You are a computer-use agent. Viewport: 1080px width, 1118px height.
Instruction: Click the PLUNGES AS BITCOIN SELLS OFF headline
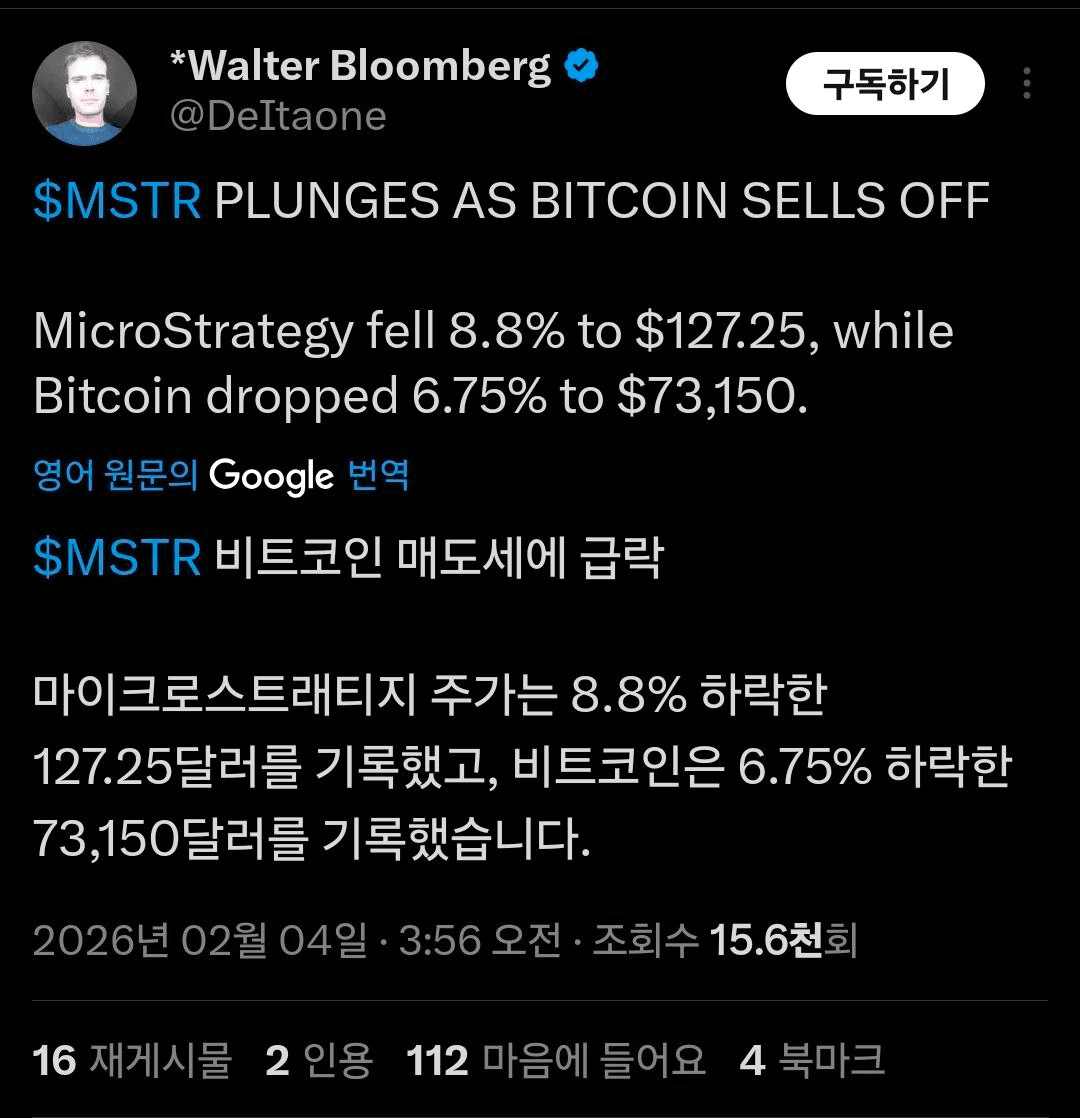[x=602, y=202]
